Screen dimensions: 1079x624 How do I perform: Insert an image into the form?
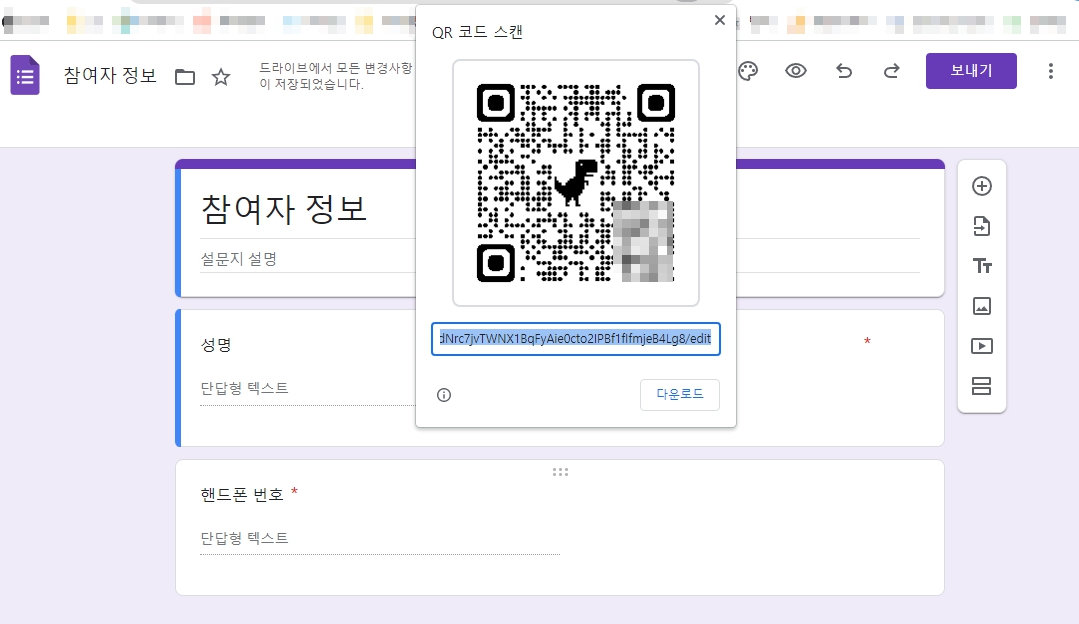point(981,306)
